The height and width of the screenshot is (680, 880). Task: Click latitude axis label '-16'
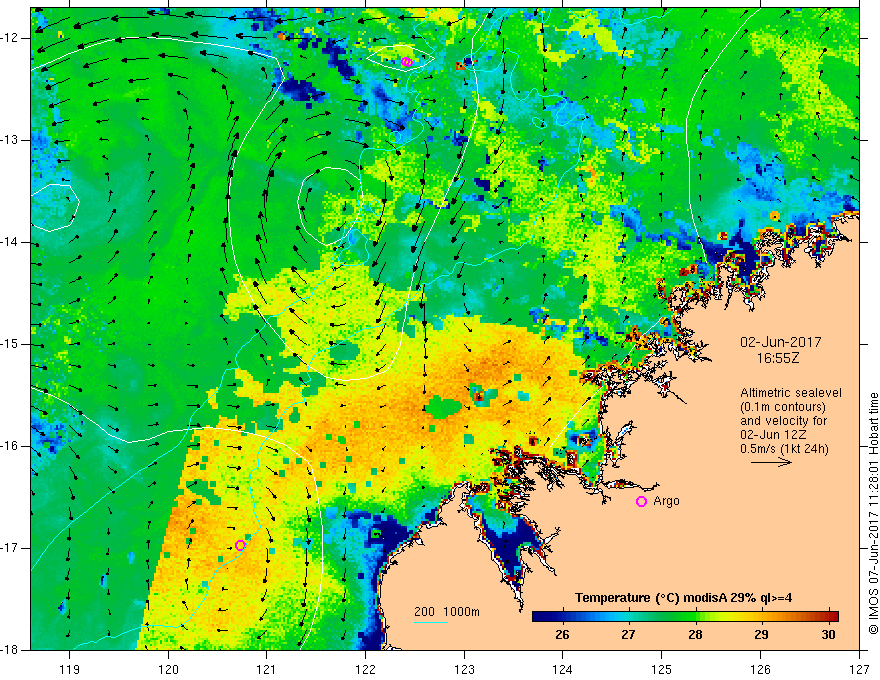point(10,446)
